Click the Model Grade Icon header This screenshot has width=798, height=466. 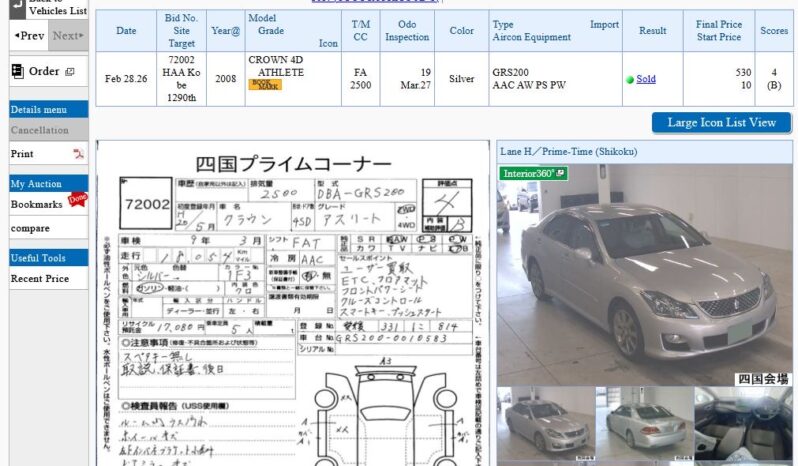pyautogui.click(x=293, y=31)
